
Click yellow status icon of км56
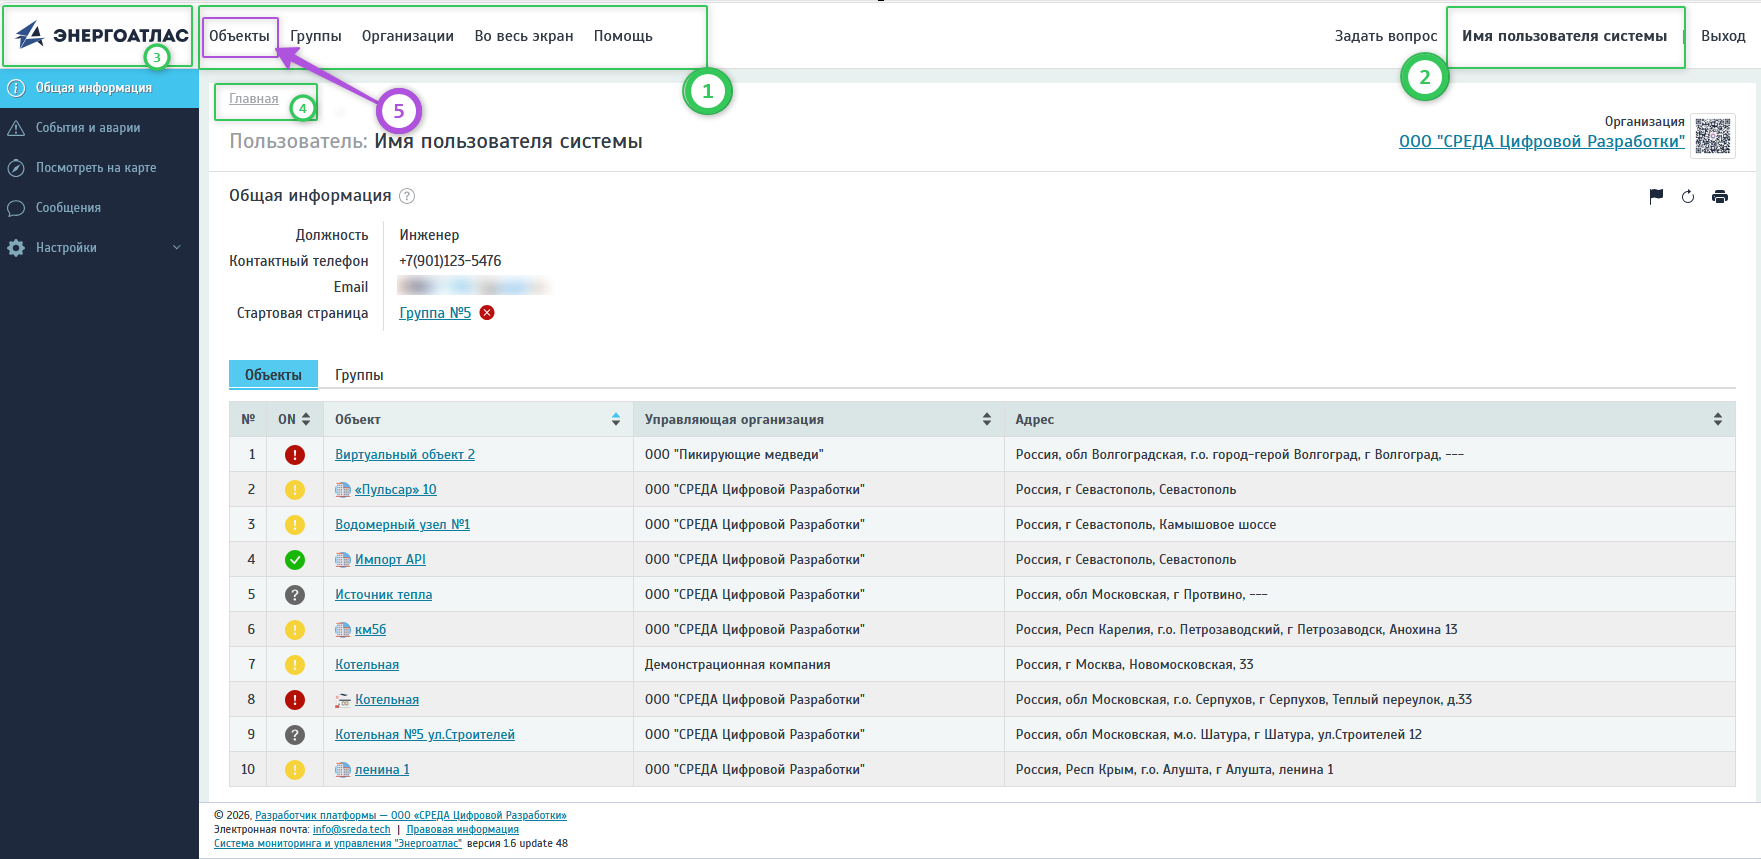point(295,630)
